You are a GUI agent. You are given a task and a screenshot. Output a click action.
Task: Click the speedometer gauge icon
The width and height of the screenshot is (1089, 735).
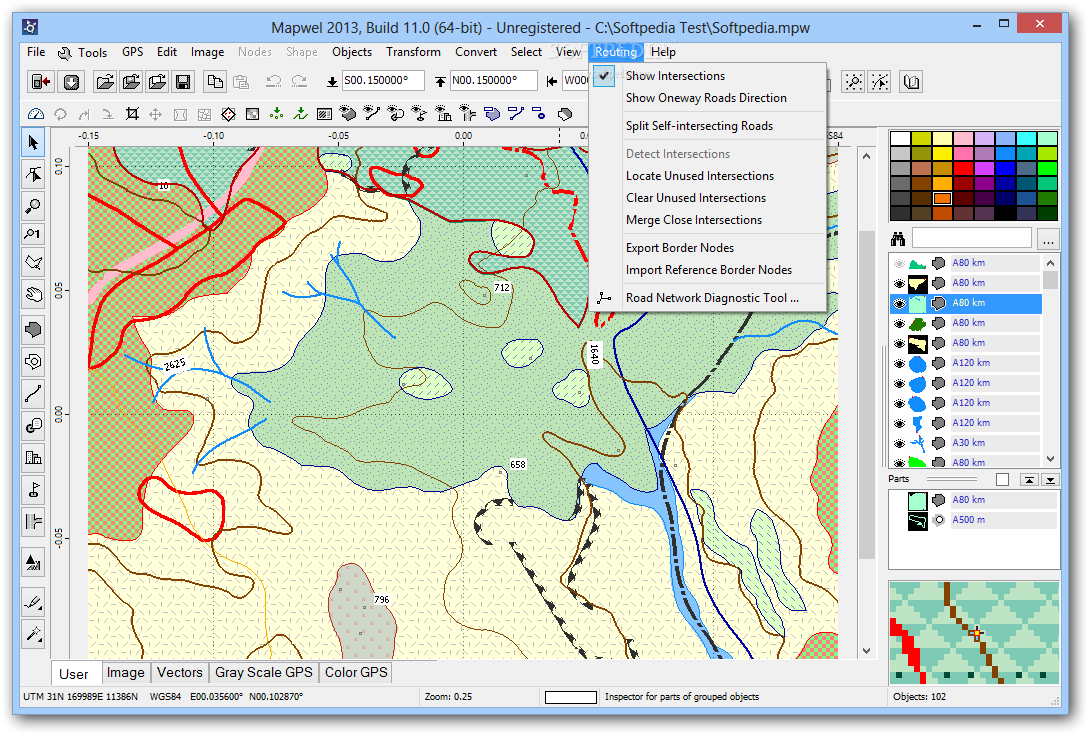pos(36,114)
